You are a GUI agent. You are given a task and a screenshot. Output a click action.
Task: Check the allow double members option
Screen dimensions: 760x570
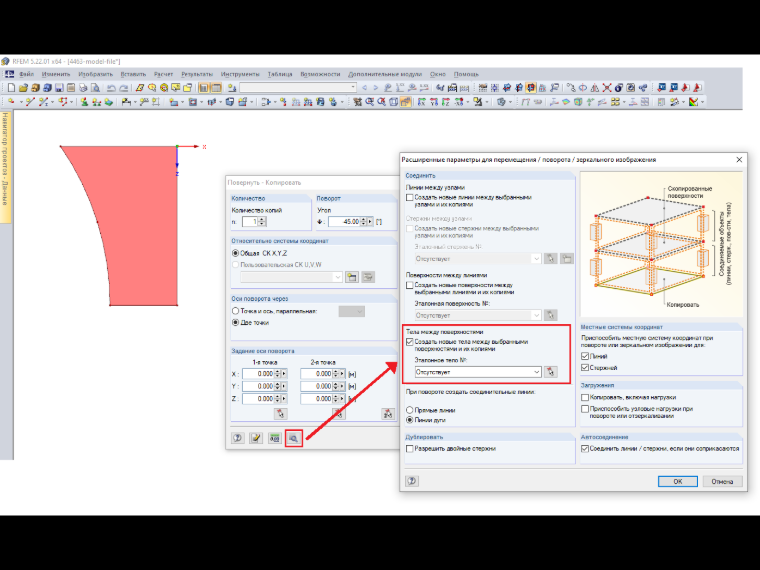pos(410,449)
